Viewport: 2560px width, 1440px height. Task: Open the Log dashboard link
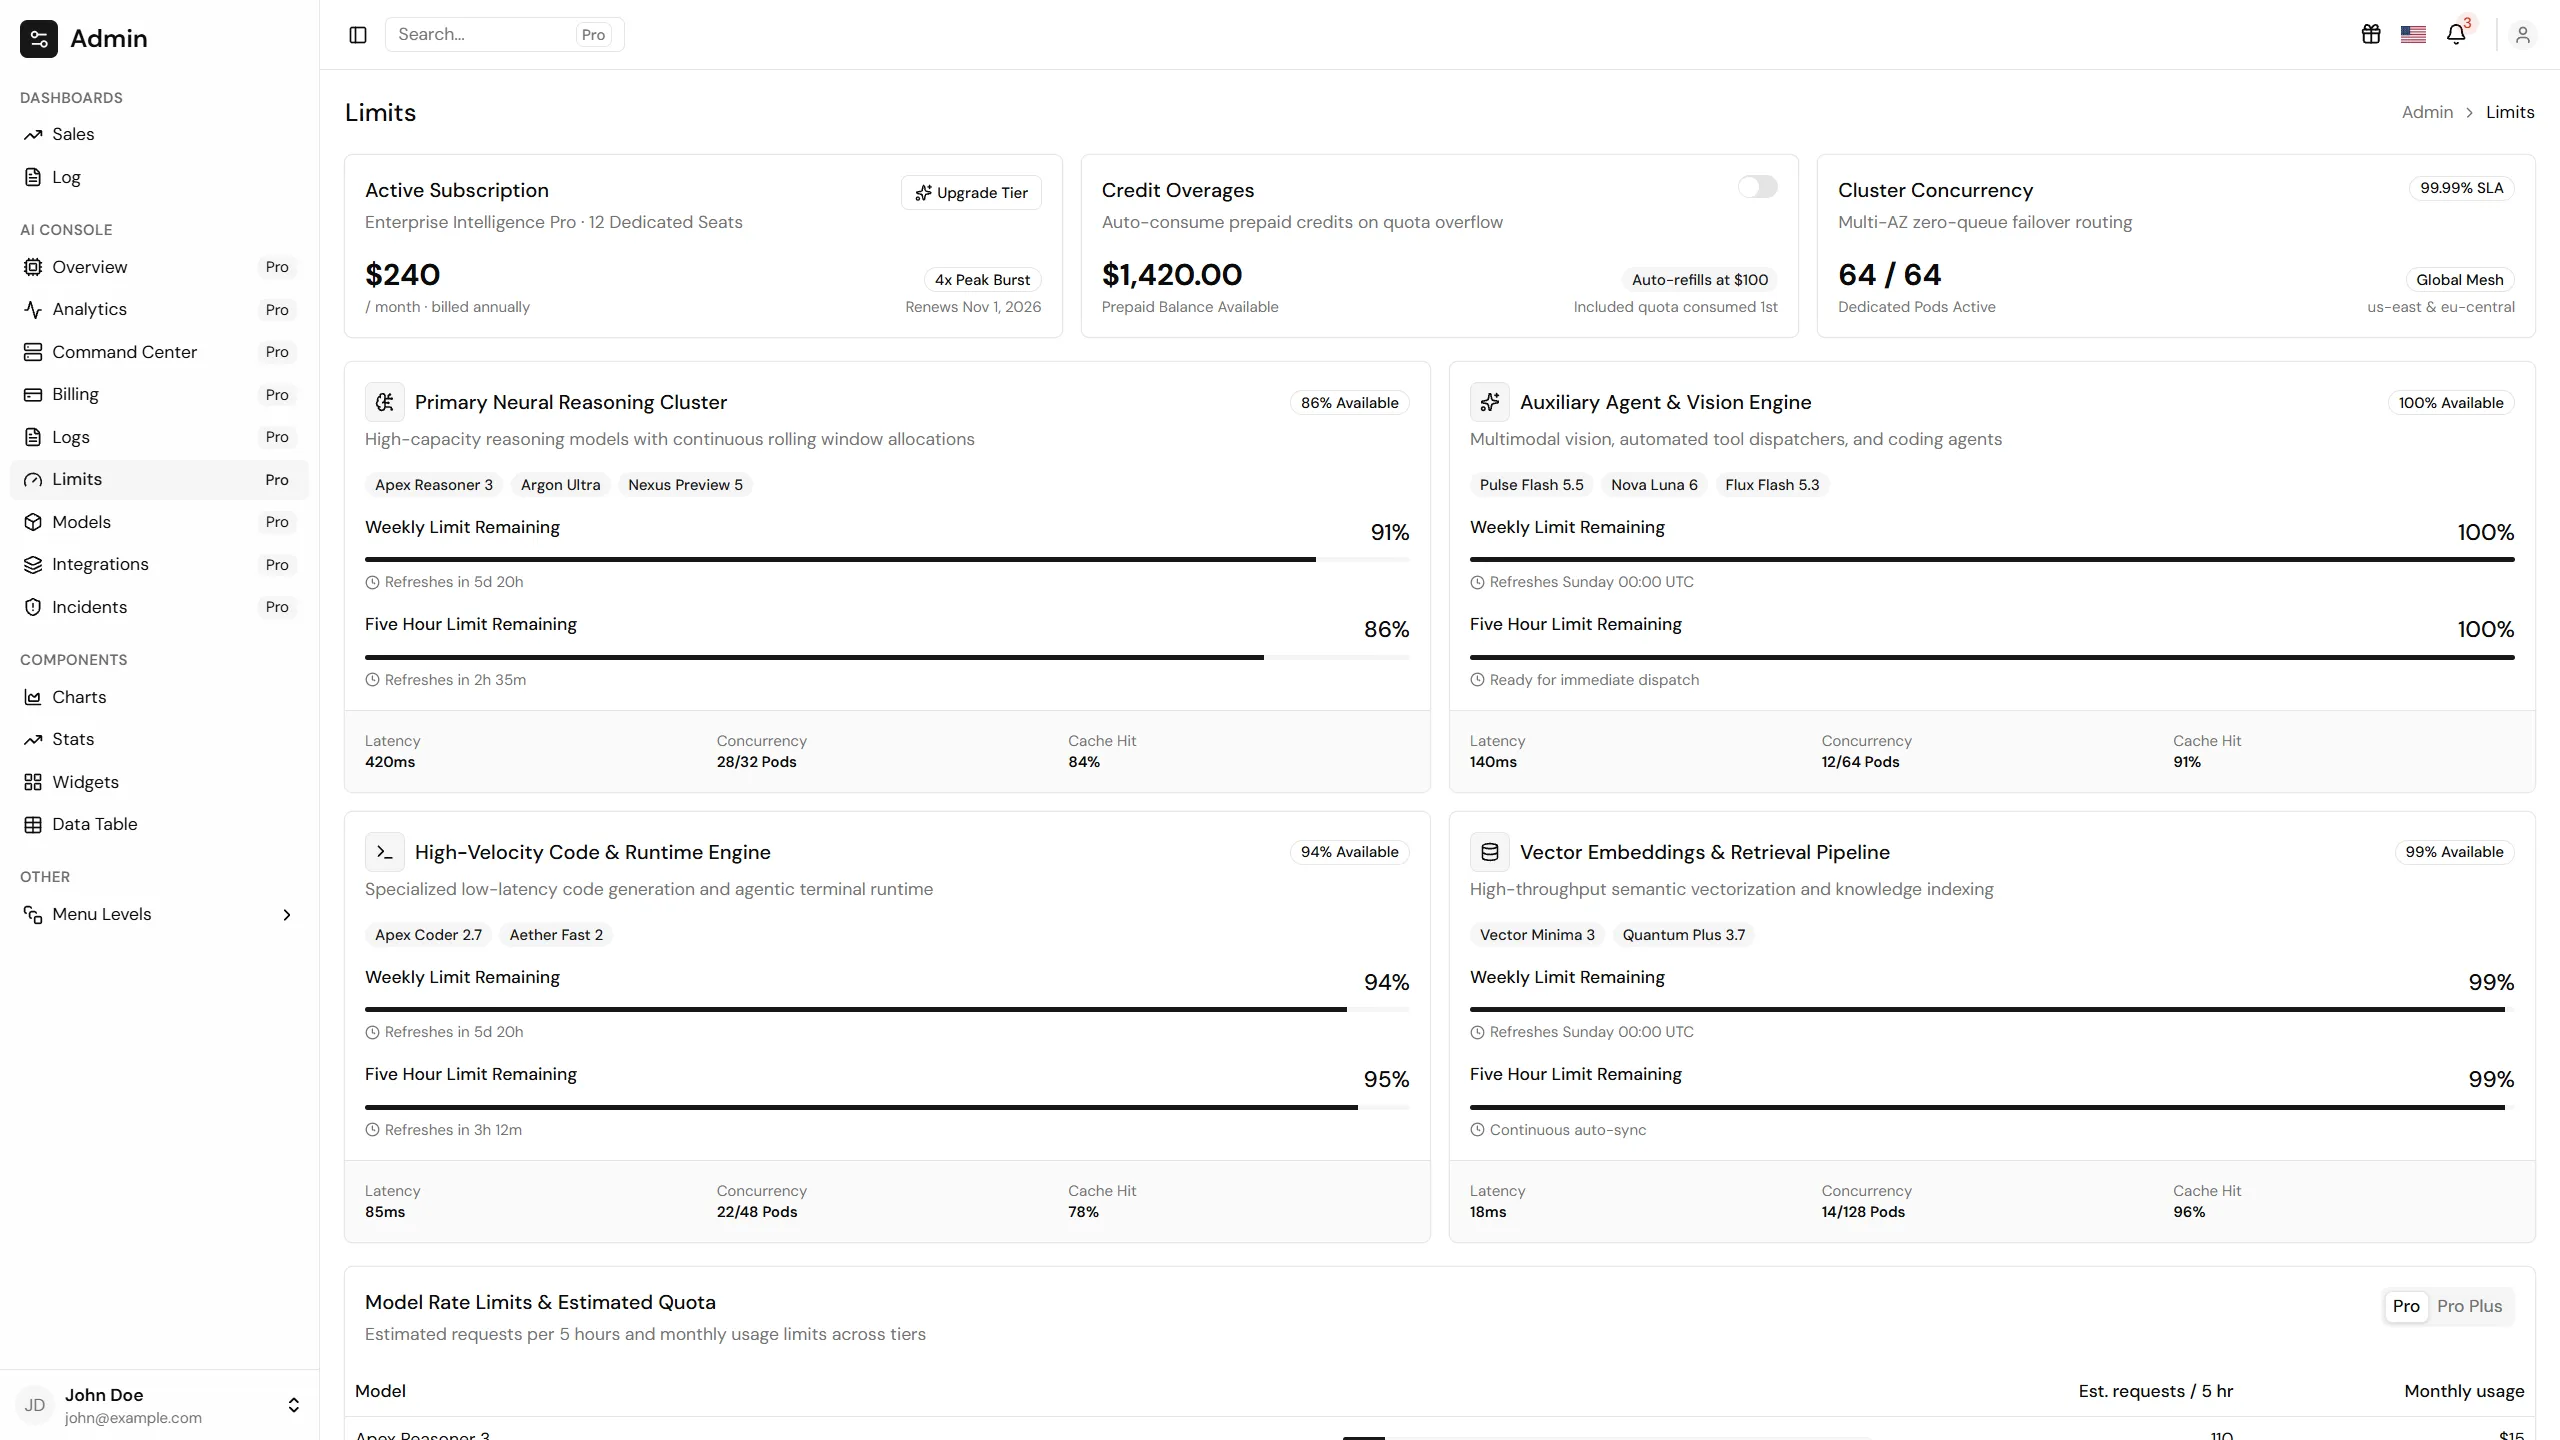tap(159, 177)
